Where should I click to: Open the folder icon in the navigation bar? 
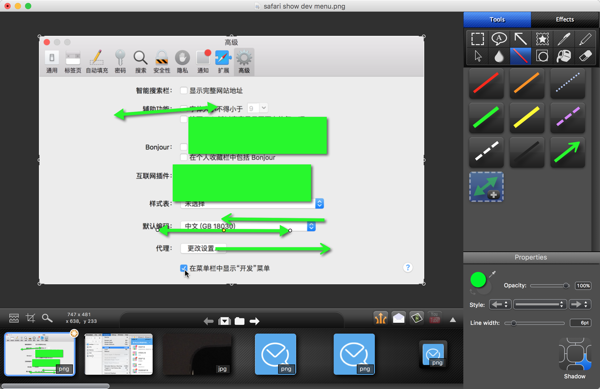point(240,321)
